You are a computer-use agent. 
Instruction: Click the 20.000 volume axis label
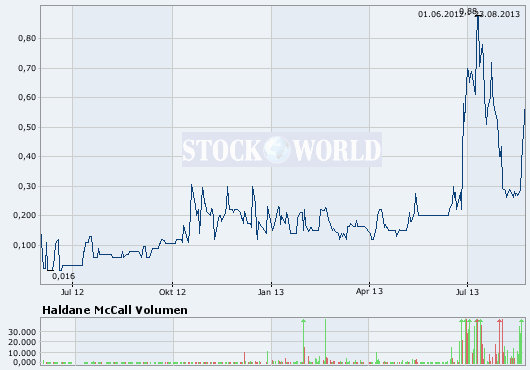point(22,342)
